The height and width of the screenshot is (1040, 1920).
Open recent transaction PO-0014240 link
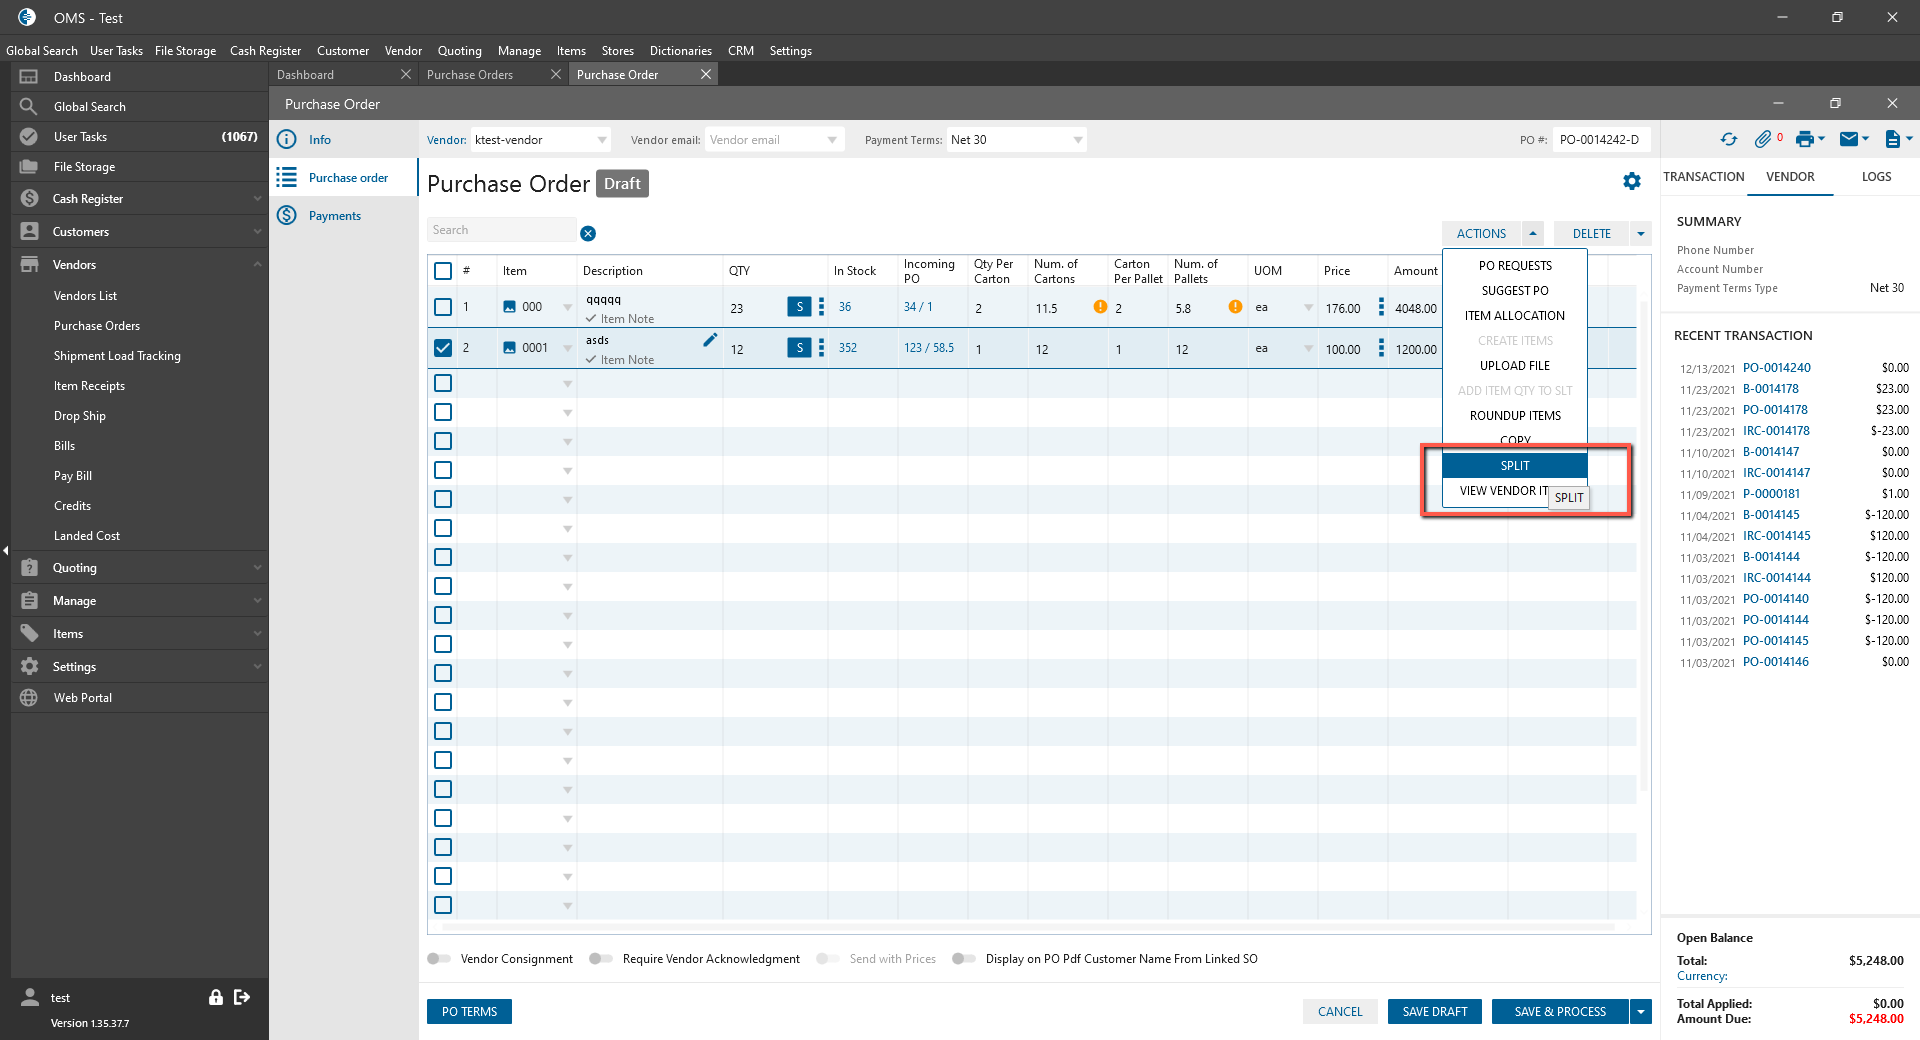(1776, 368)
